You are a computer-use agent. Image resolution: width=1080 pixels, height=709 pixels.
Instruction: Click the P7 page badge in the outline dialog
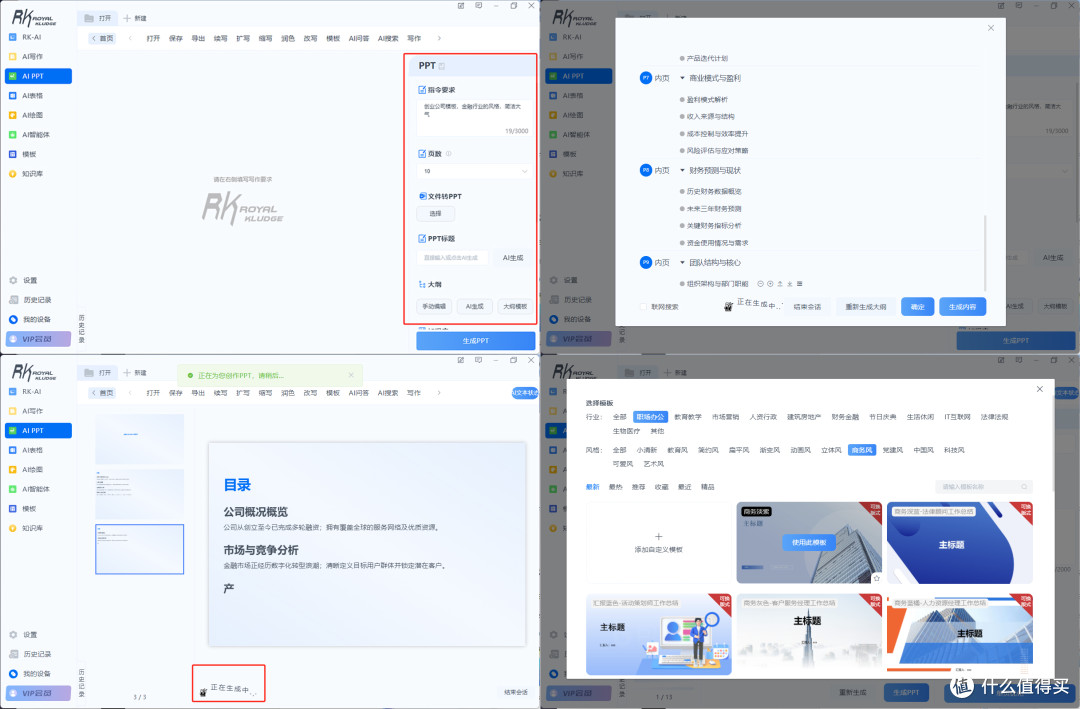tap(645, 78)
